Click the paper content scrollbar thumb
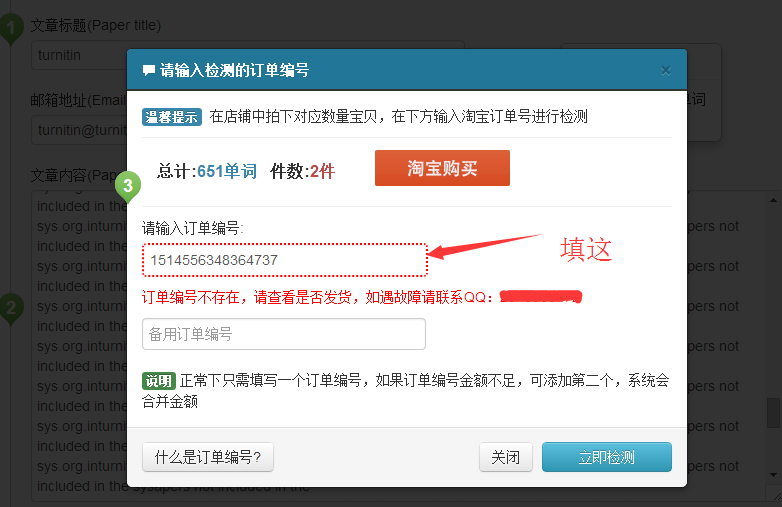Viewport: 782px width, 507px height. coord(774,412)
